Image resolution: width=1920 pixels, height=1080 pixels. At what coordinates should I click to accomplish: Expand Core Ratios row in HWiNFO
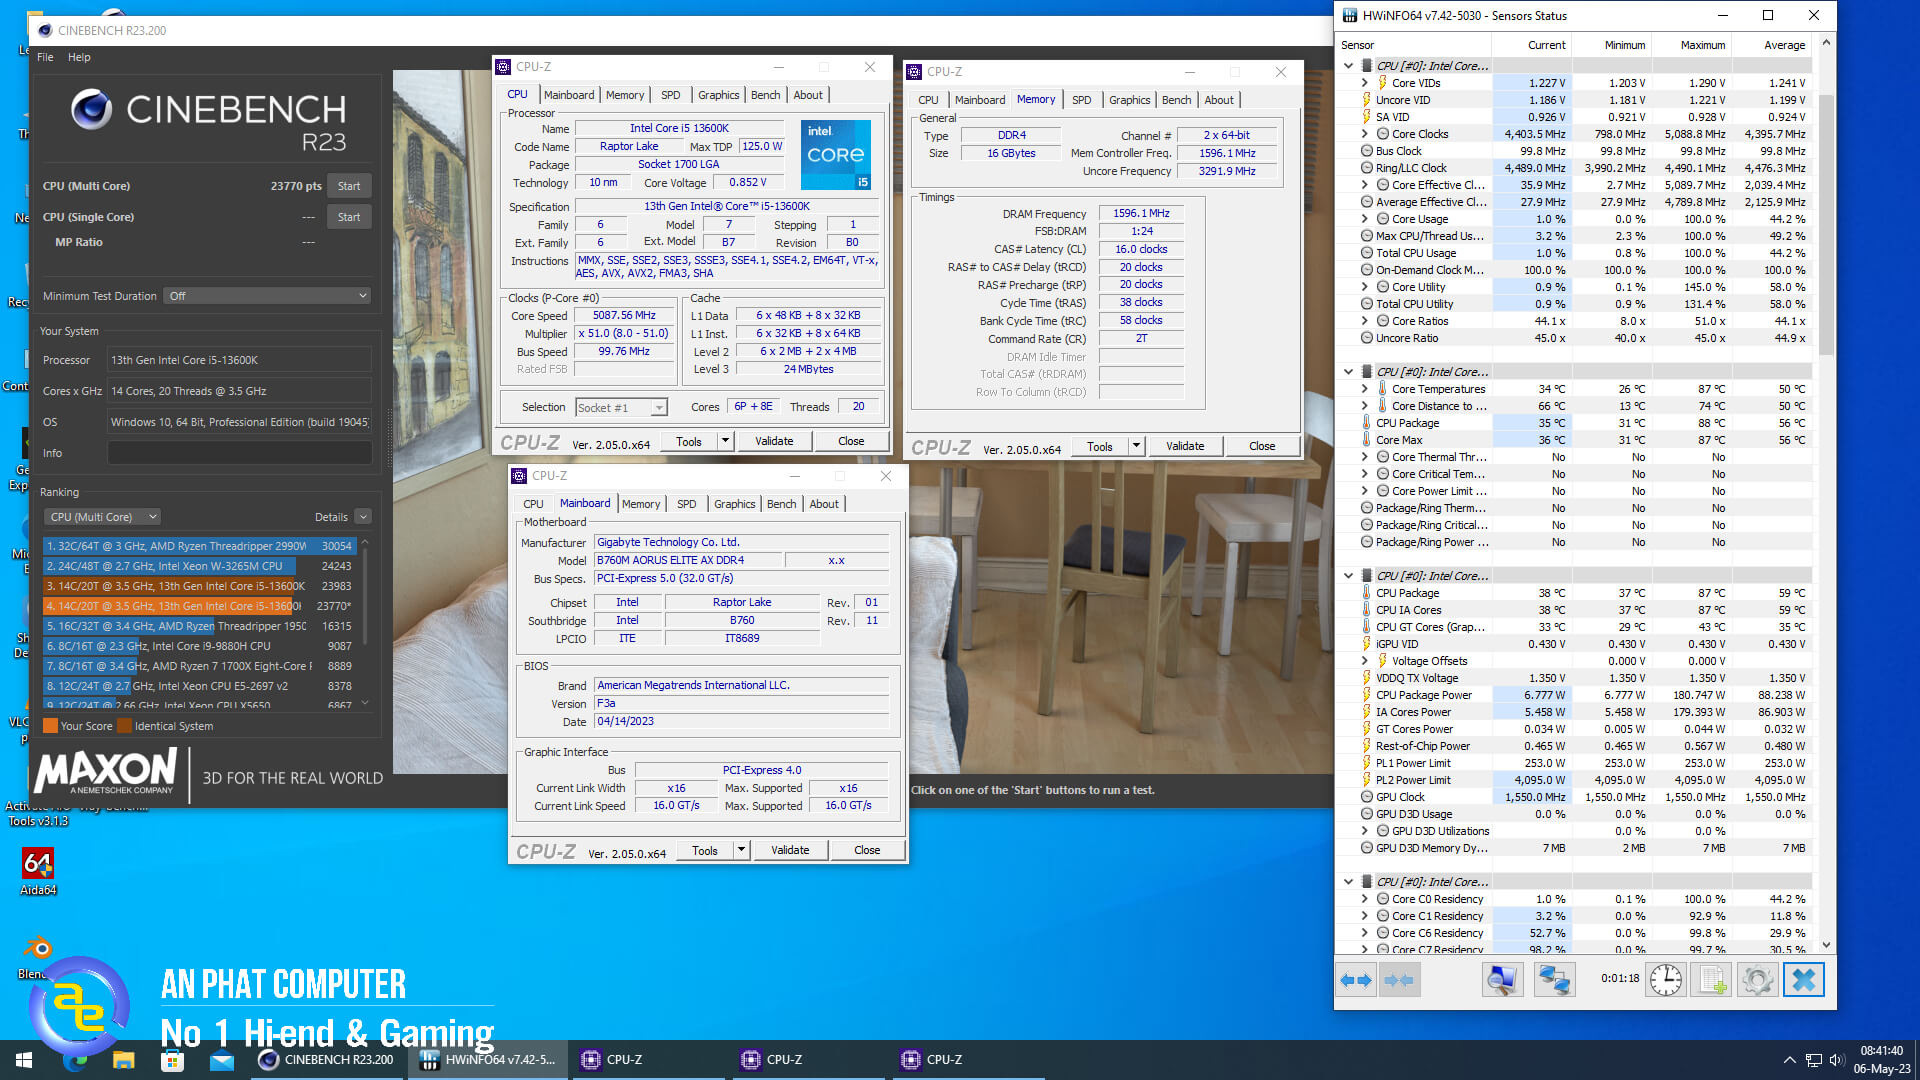click(x=1364, y=321)
